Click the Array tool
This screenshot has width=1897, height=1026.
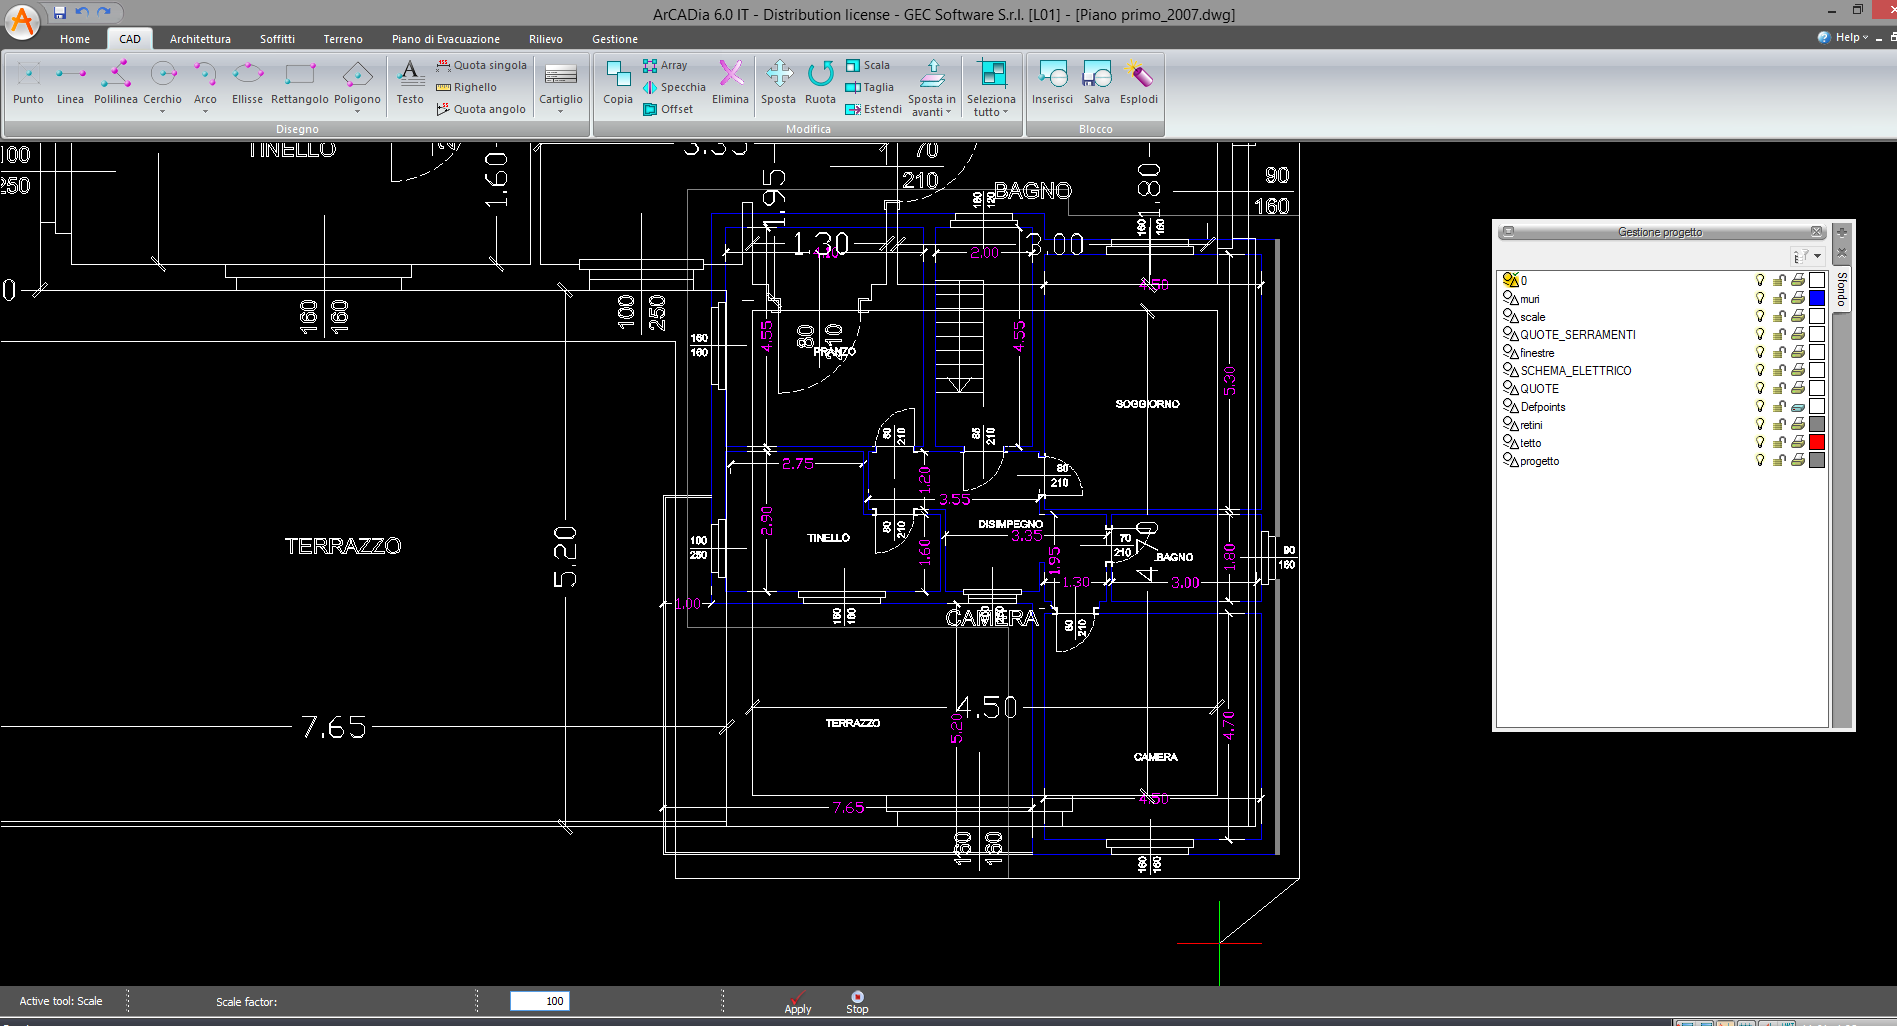(x=665, y=65)
